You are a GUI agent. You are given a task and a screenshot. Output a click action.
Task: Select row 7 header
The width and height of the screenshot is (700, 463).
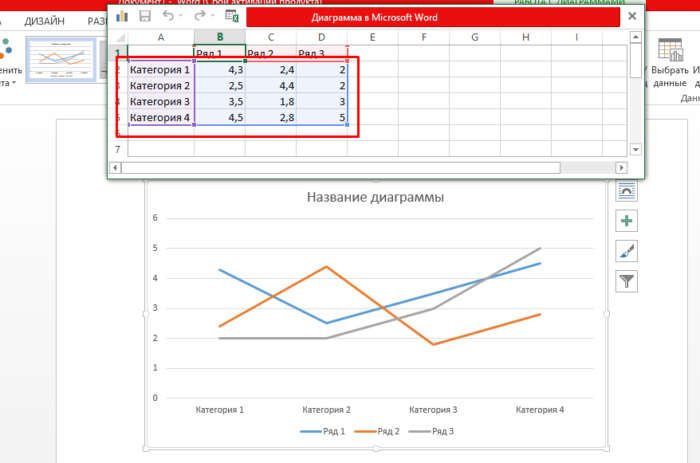pyautogui.click(x=118, y=149)
